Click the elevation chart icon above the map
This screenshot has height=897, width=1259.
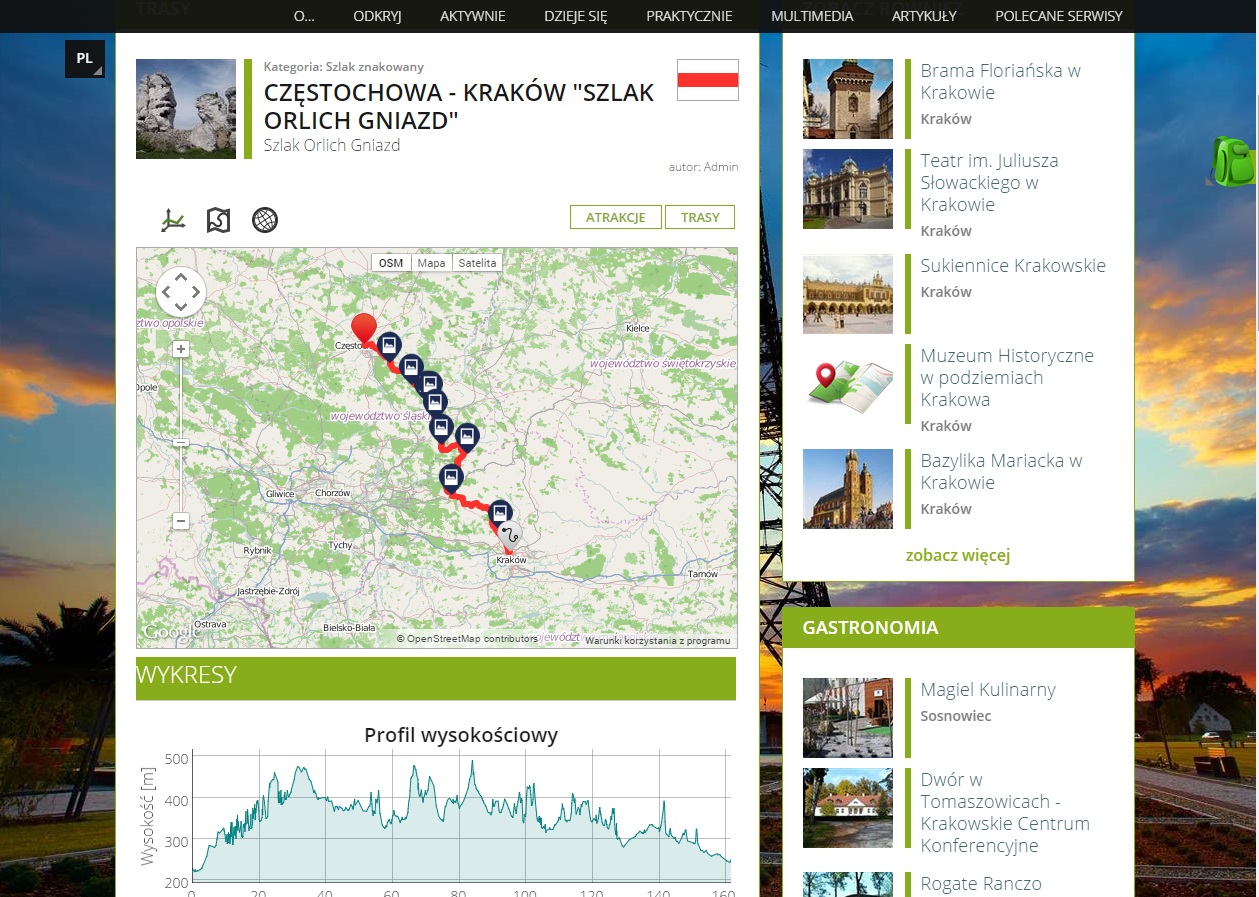pos(173,220)
